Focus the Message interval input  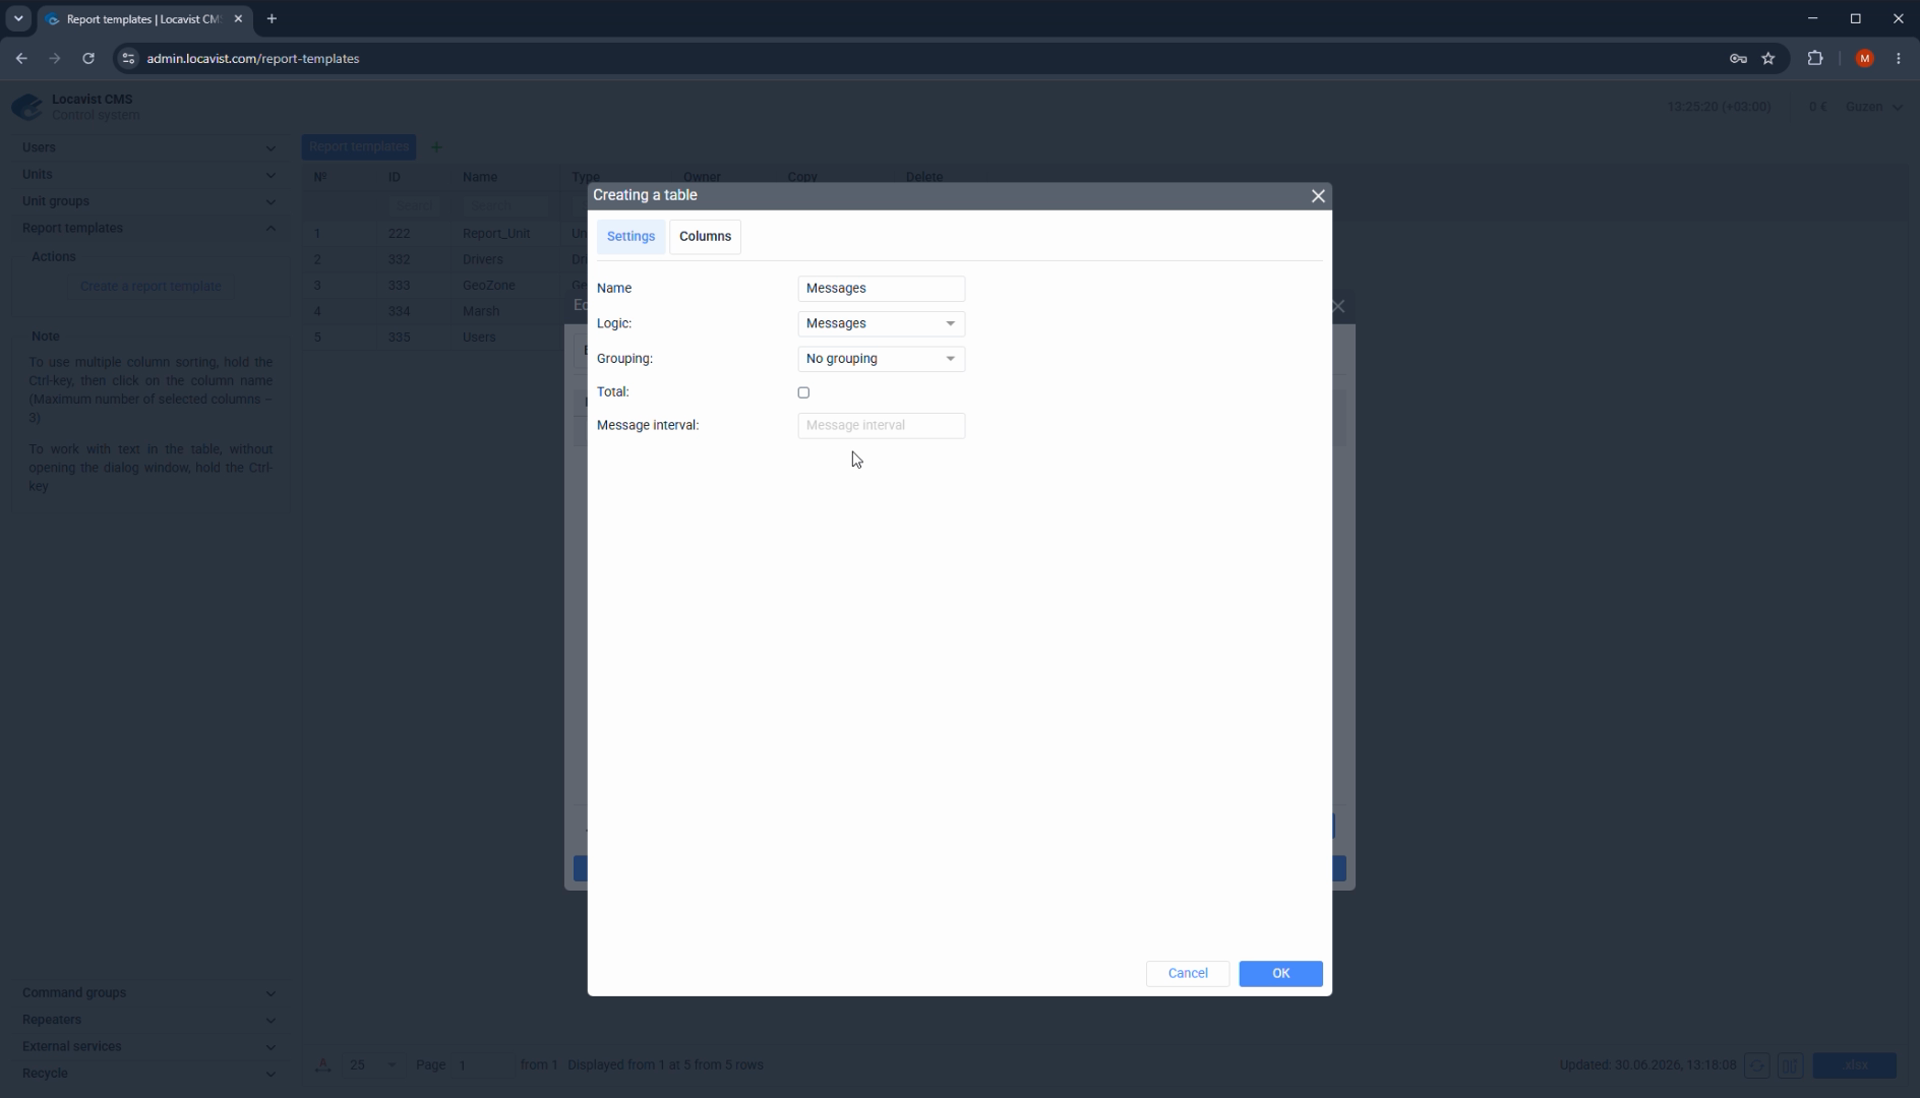[881, 425]
